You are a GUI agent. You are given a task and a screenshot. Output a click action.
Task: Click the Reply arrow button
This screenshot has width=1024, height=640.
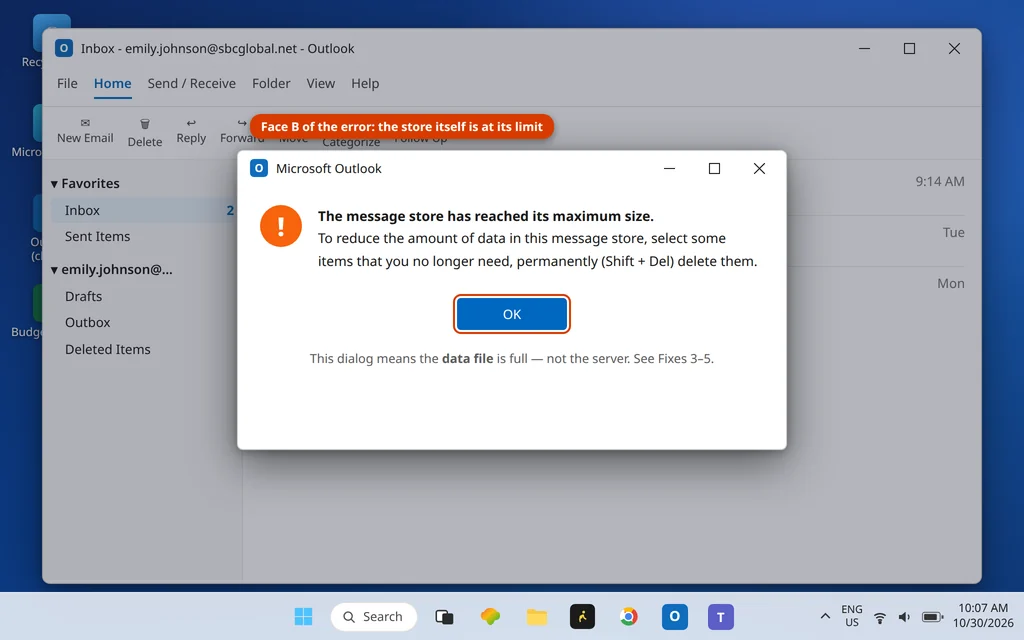pyautogui.click(x=191, y=131)
